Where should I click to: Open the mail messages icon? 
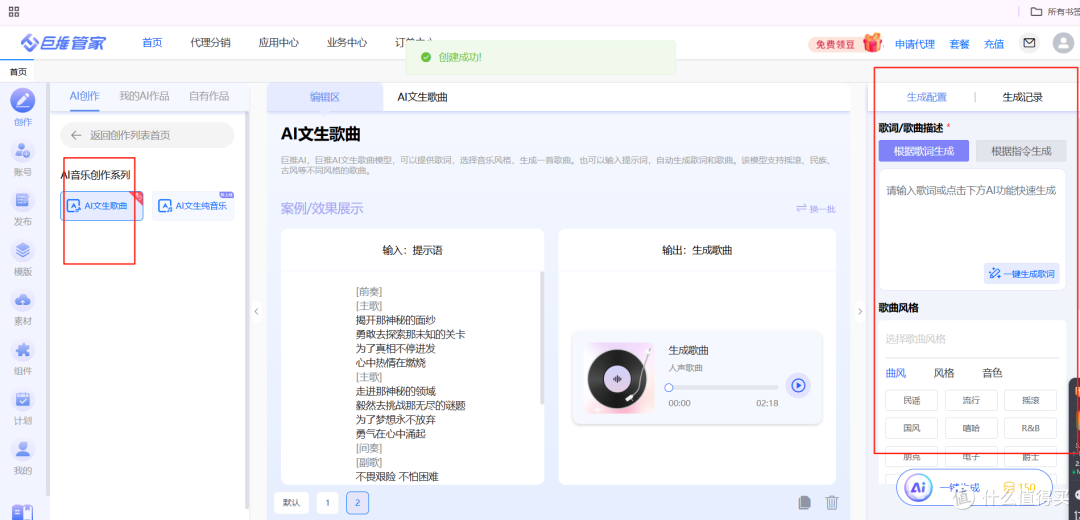click(1029, 43)
